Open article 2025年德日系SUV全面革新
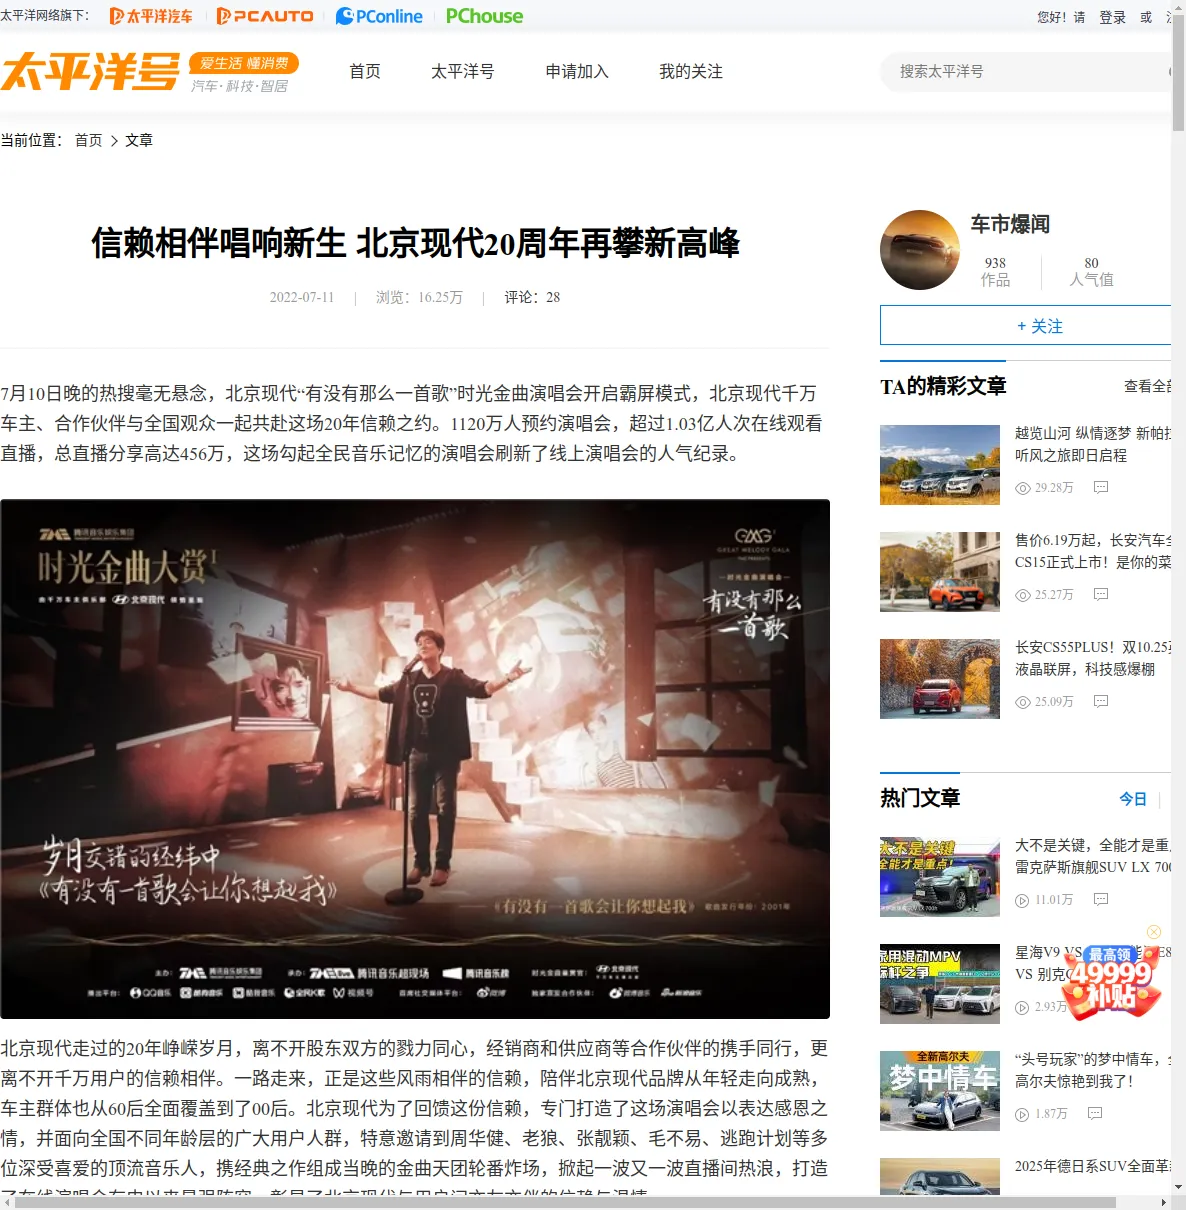Viewport: 1186px width, 1210px height. (x=1093, y=1166)
